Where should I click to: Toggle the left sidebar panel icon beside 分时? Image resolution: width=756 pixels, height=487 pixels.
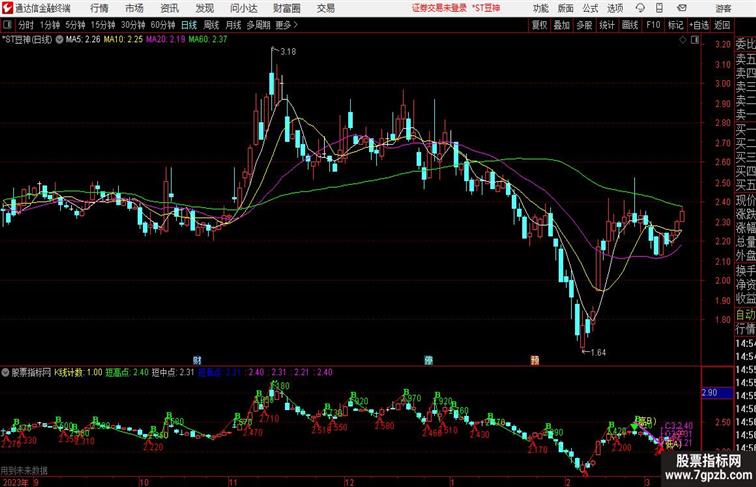pos(8,25)
